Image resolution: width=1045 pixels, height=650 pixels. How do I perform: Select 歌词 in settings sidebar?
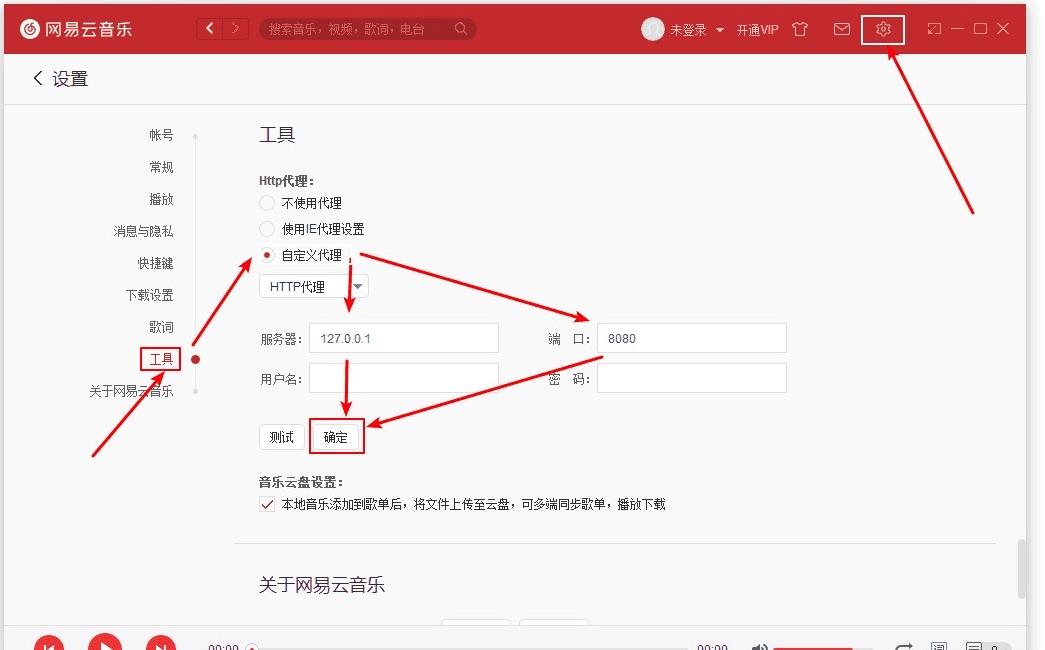click(161, 327)
